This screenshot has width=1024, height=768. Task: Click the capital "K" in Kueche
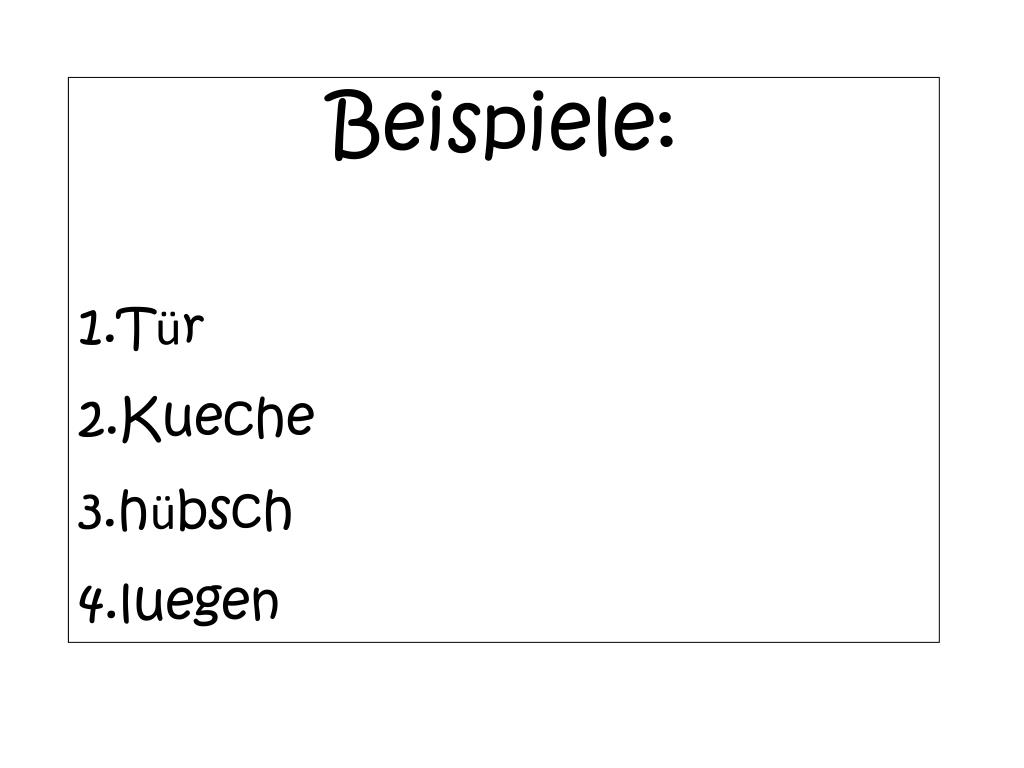coord(141,418)
